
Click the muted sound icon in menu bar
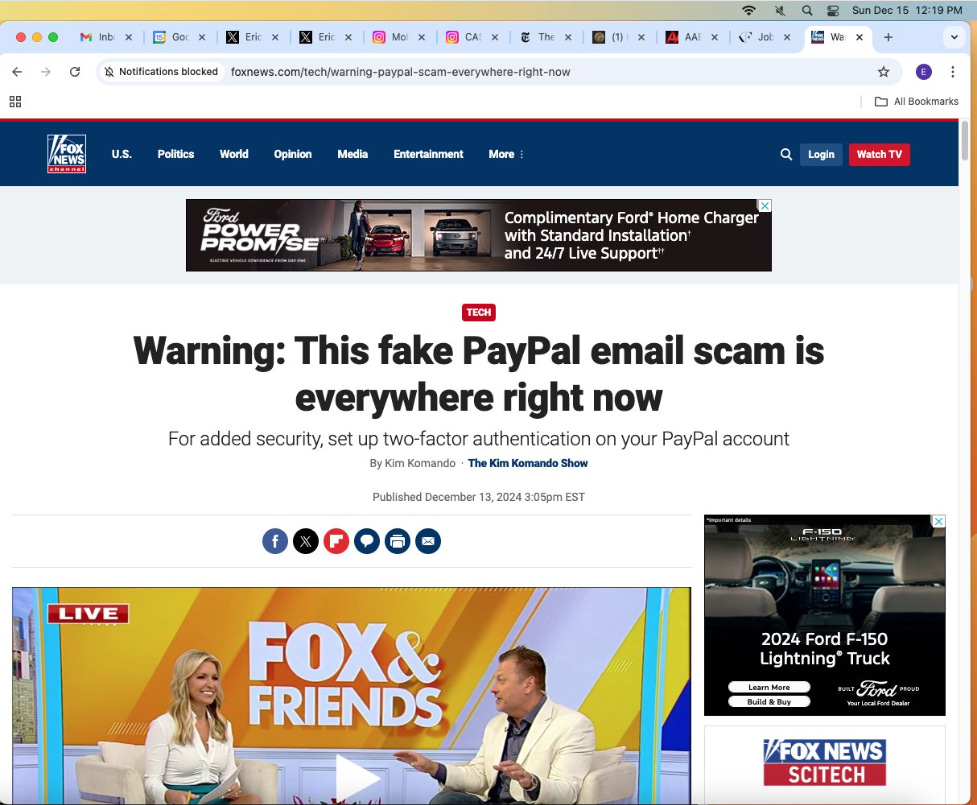pos(779,10)
